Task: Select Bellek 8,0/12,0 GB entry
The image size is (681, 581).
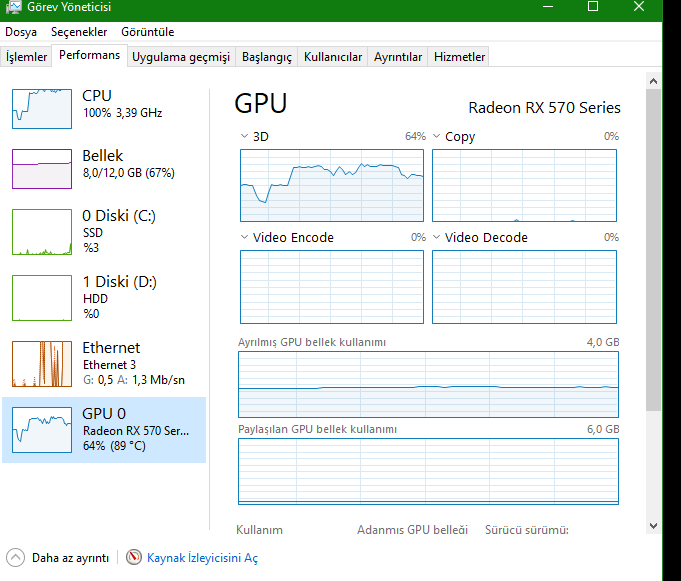Action: click(104, 169)
